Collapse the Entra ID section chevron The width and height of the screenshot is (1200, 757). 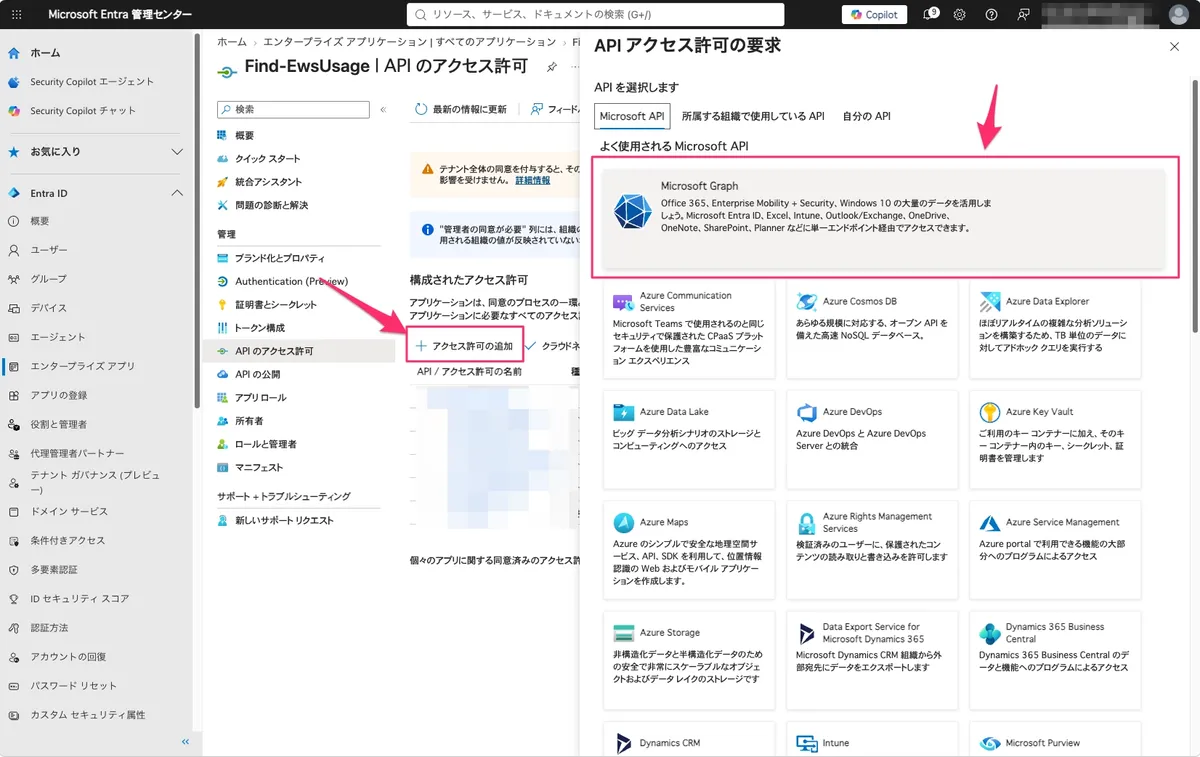point(177,193)
